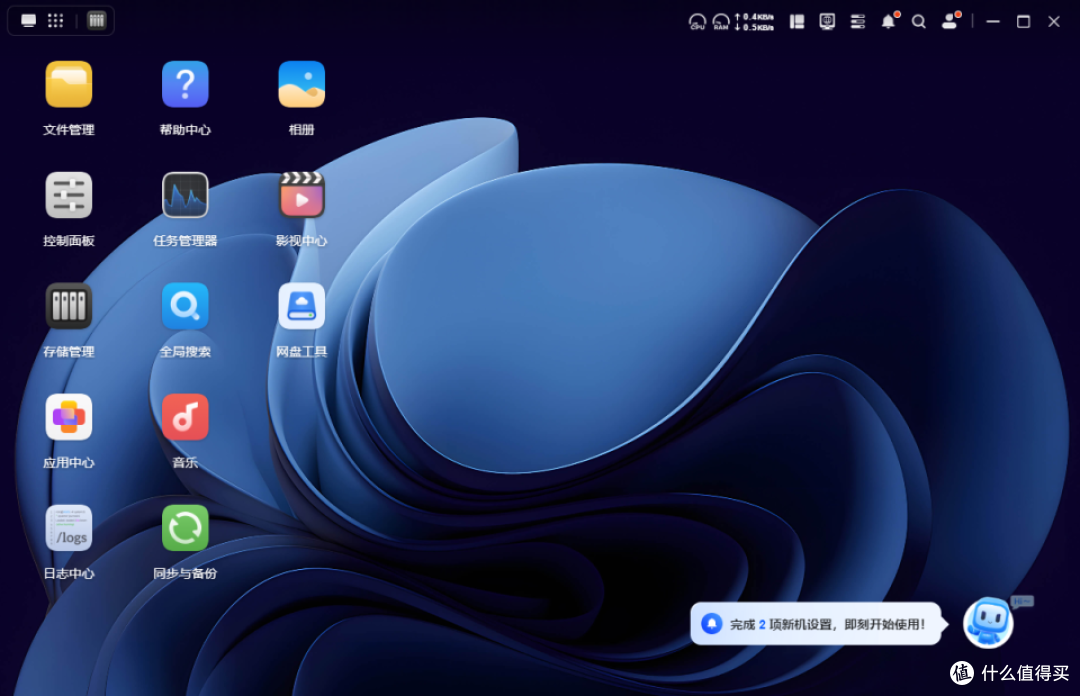
Task: Open the app grid launcher
Action: point(56,21)
